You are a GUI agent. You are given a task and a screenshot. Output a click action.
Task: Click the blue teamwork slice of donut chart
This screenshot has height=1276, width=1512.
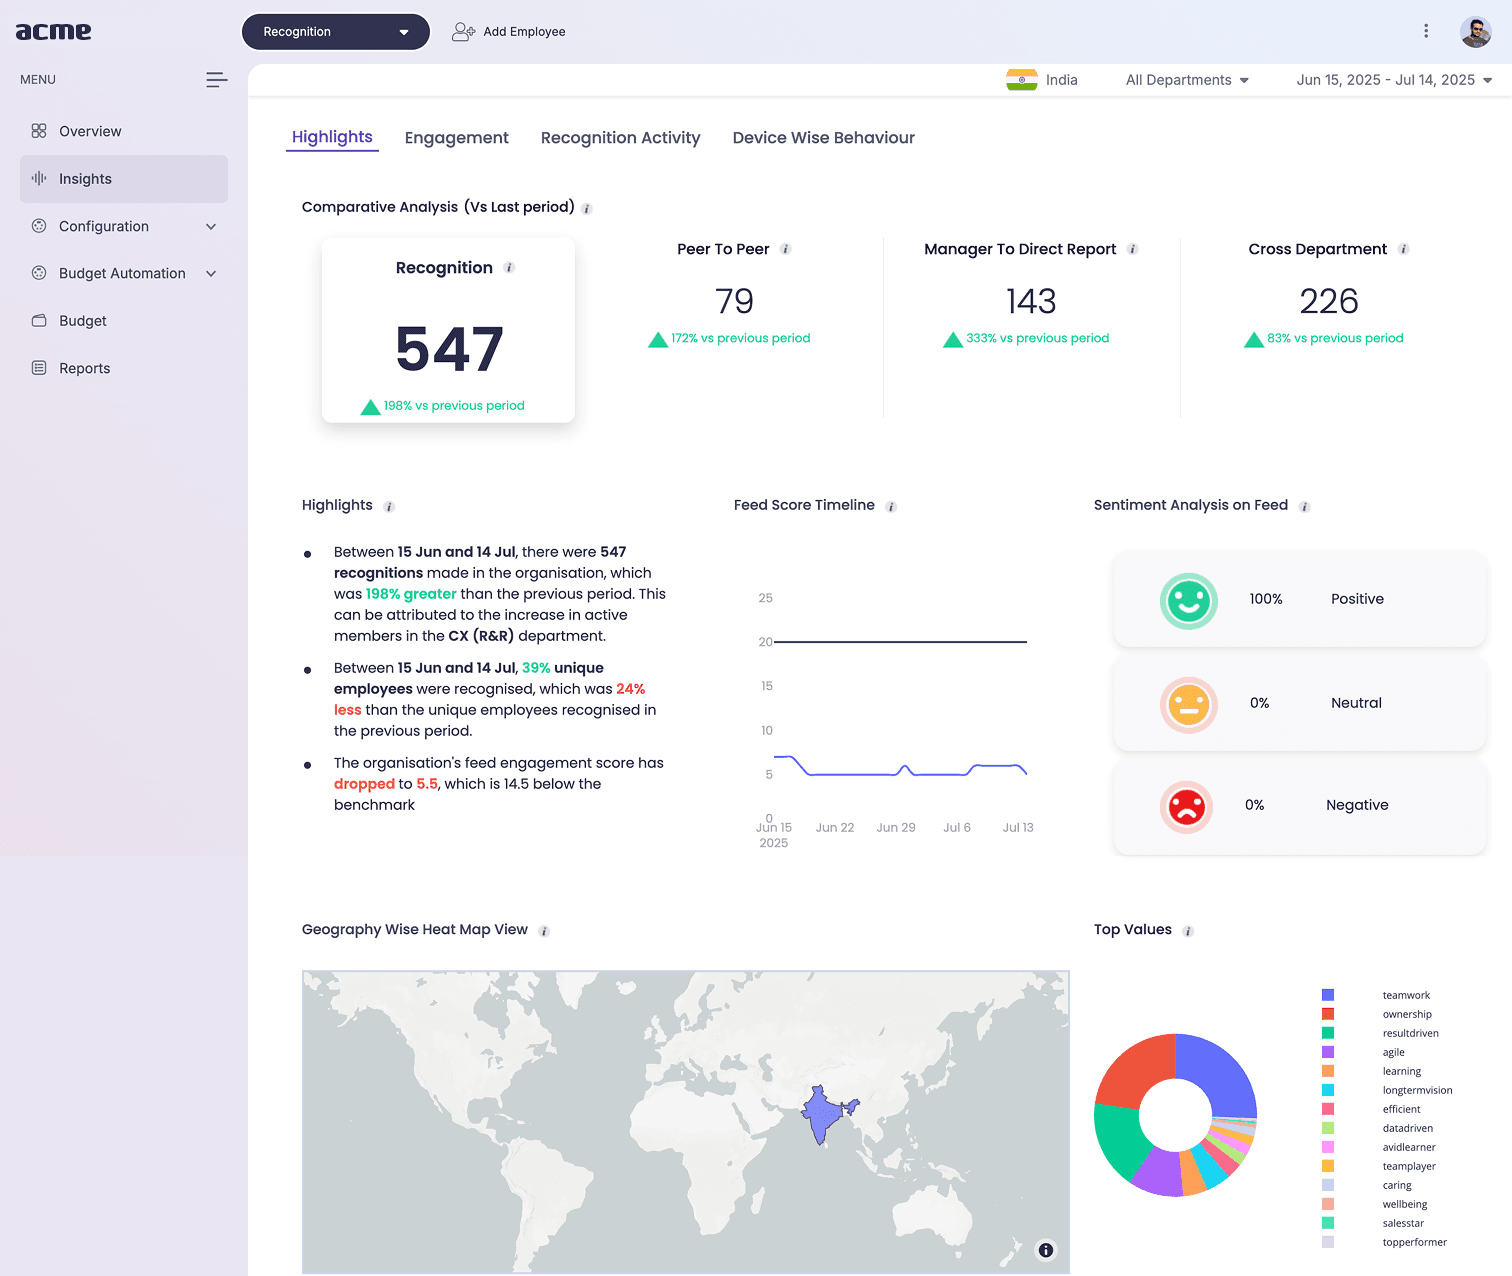click(x=1222, y=1072)
